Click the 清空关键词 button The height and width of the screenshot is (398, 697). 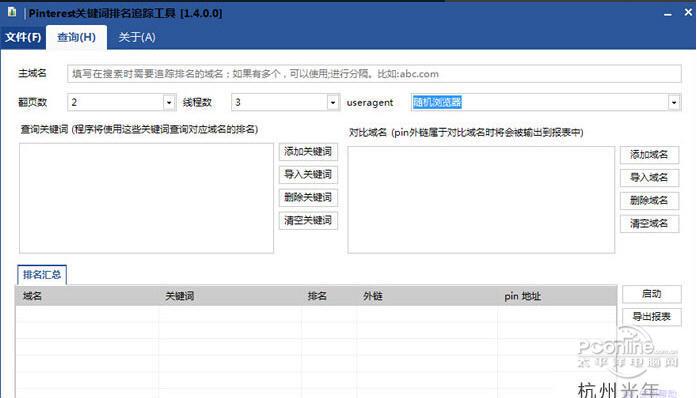[x=308, y=221]
